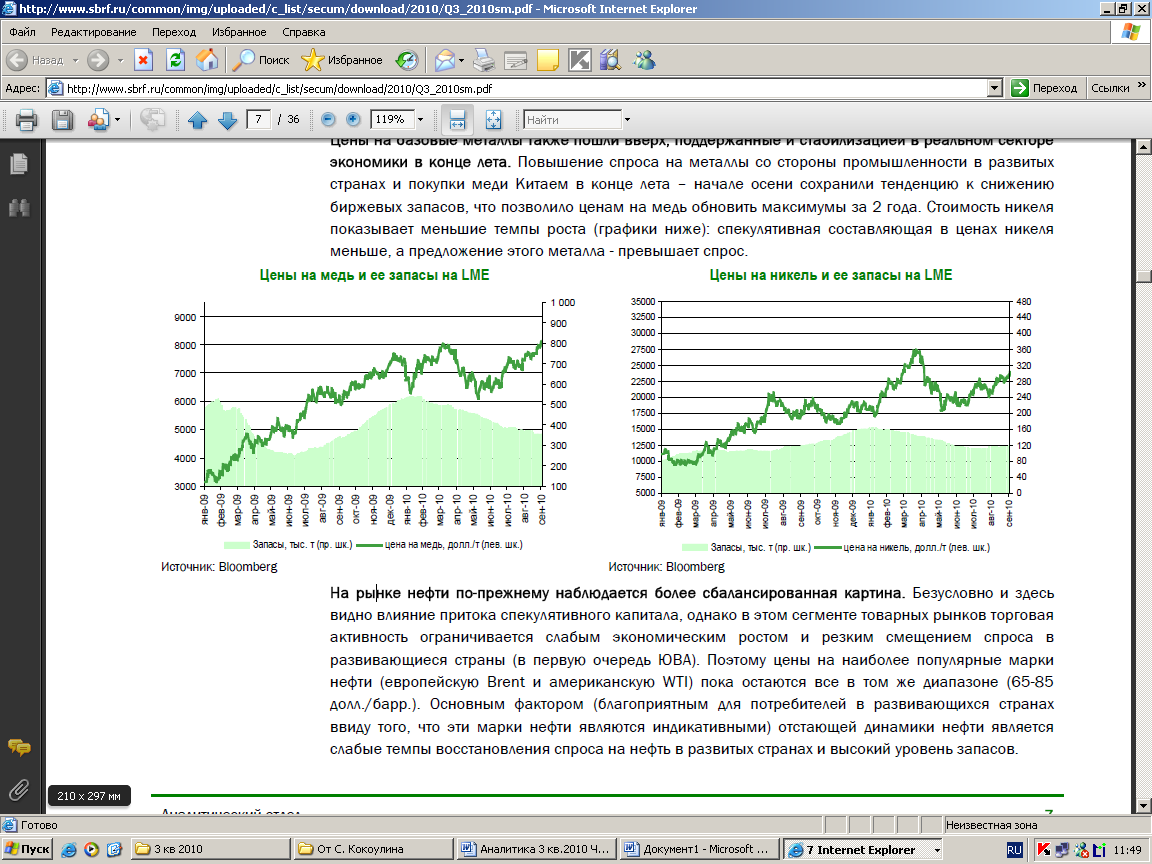Open the Поиск search pane
The width and height of the screenshot is (1152, 864).
(262, 60)
